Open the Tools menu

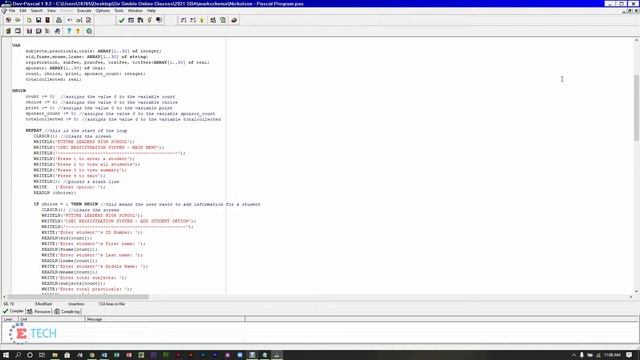coord(119,11)
